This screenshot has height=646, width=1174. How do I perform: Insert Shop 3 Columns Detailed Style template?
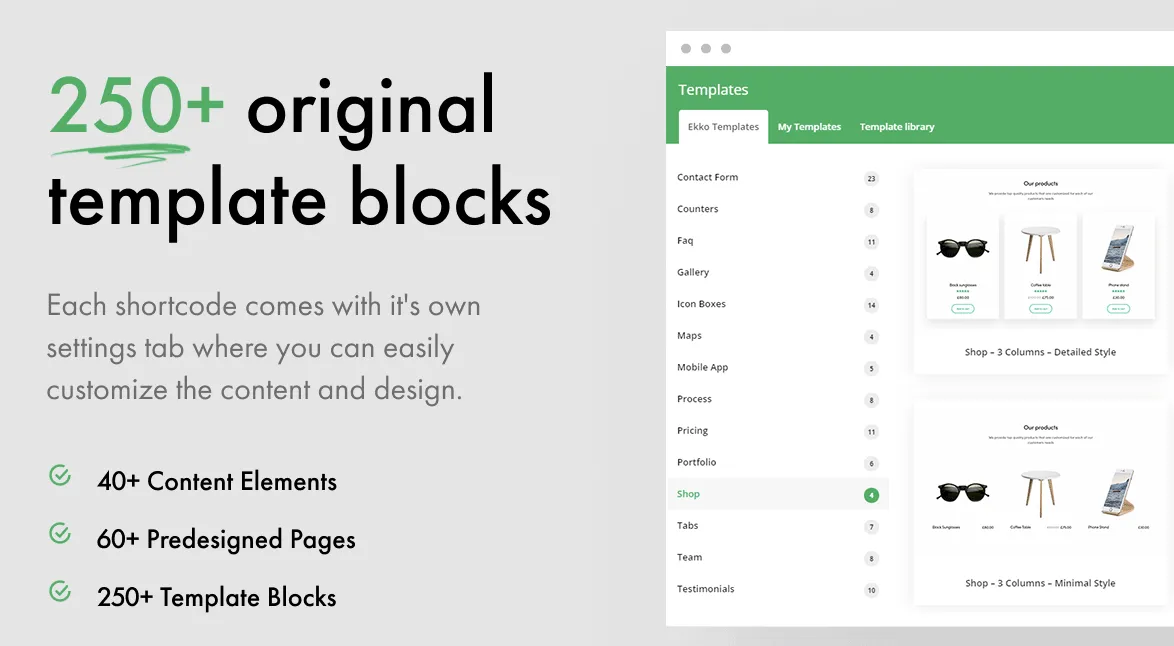click(1041, 273)
